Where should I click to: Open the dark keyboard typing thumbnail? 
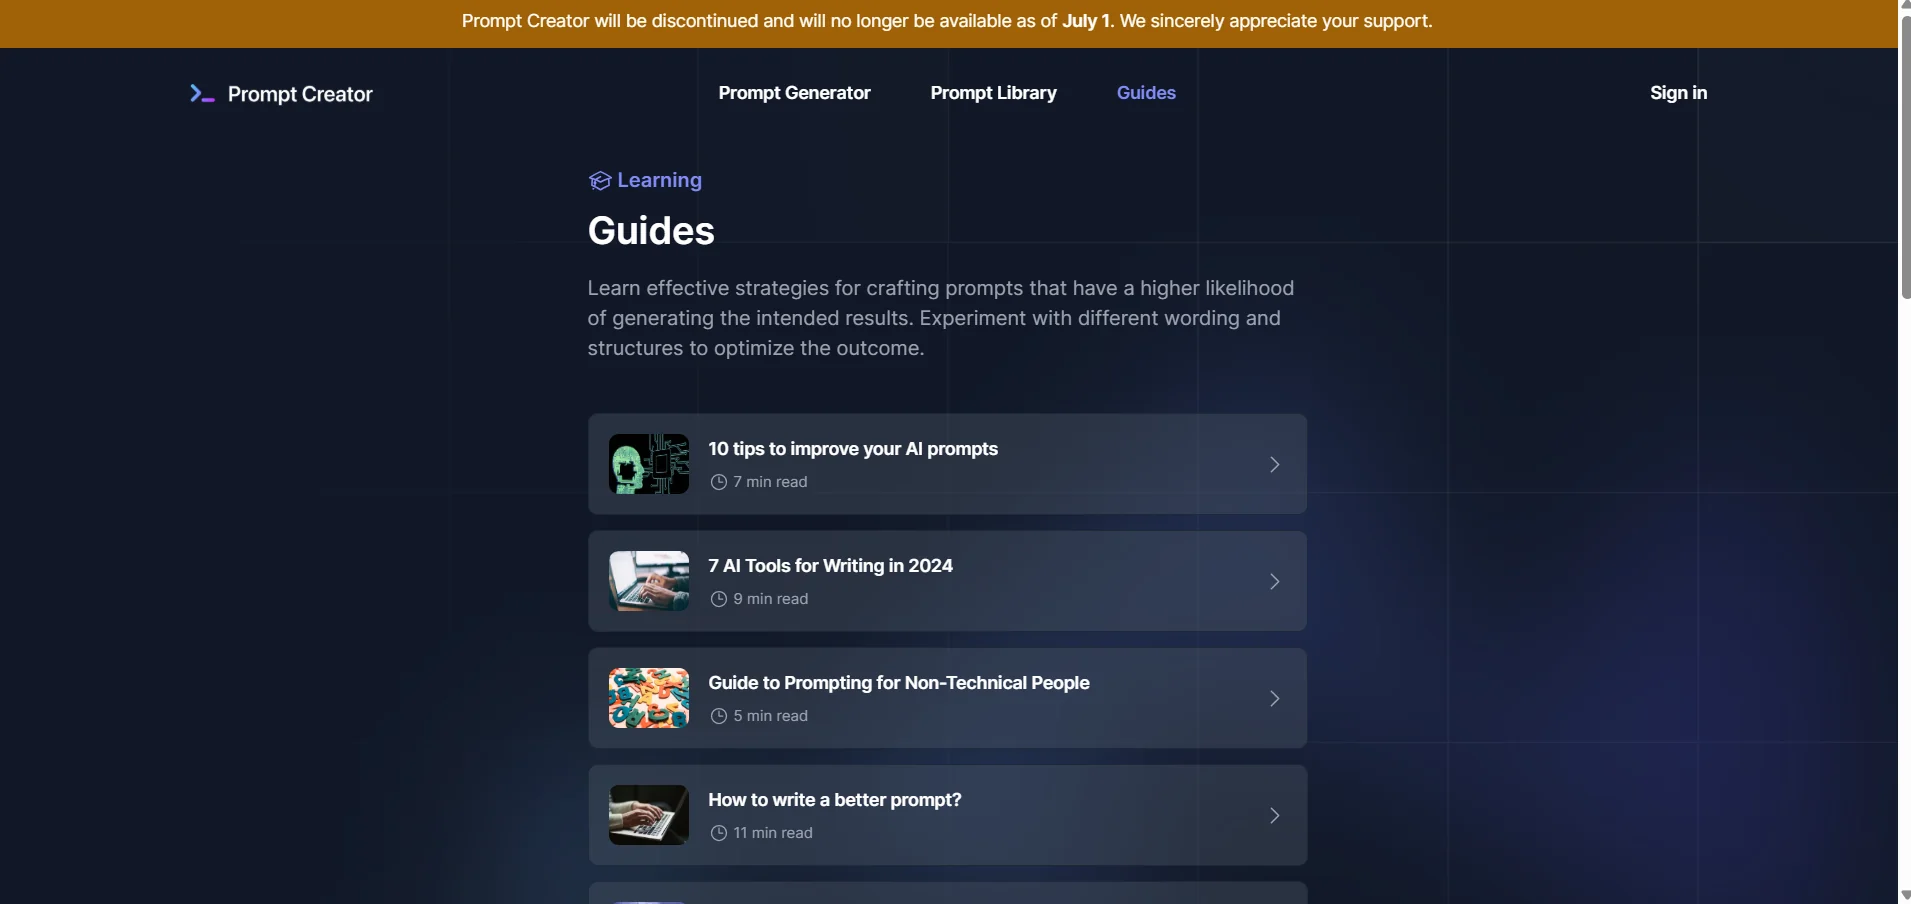pyautogui.click(x=649, y=815)
